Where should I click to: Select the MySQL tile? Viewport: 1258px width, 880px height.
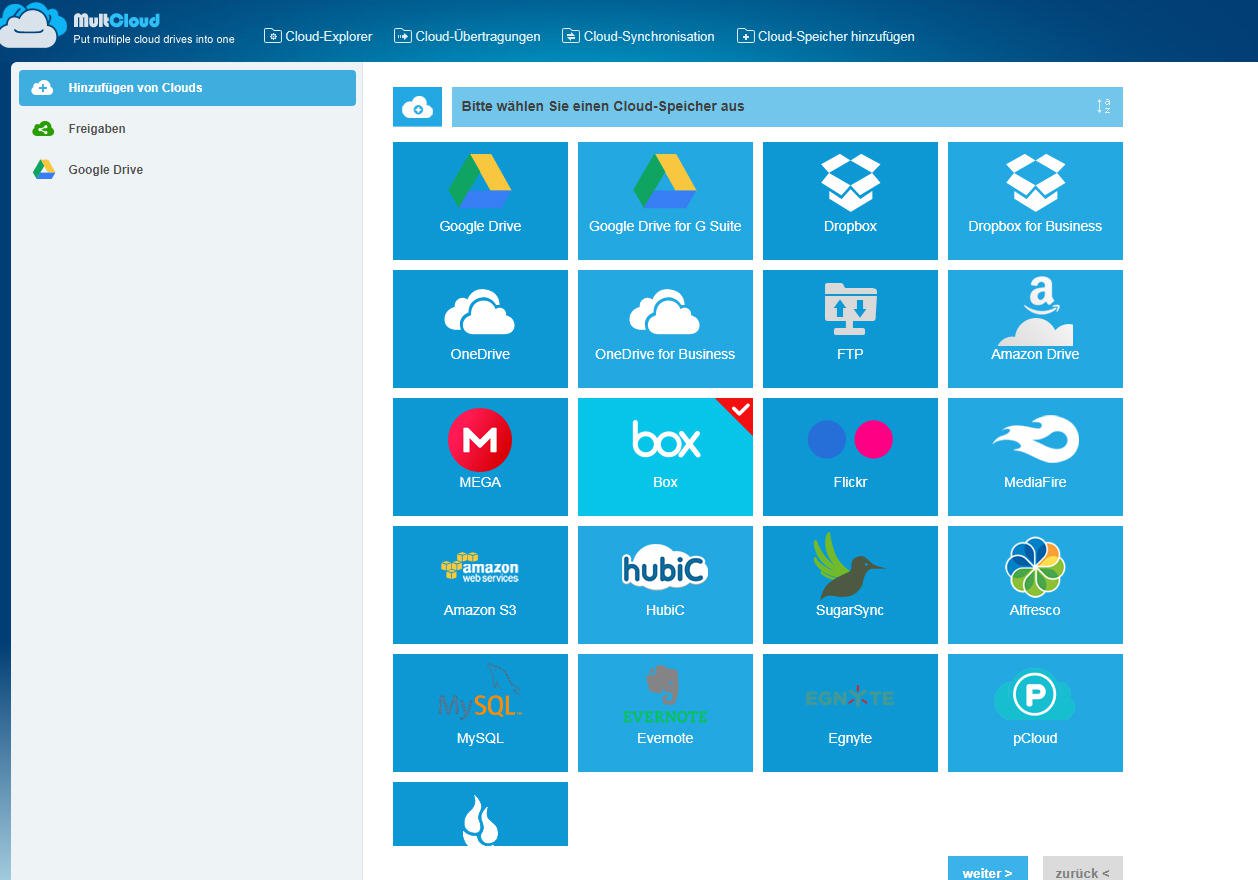click(480, 712)
